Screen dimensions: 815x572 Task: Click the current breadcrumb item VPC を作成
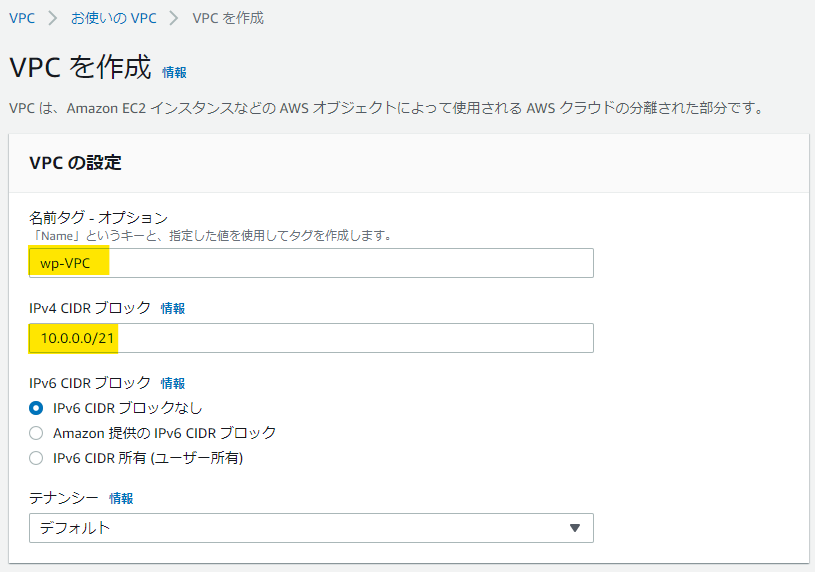pos(228,18)
